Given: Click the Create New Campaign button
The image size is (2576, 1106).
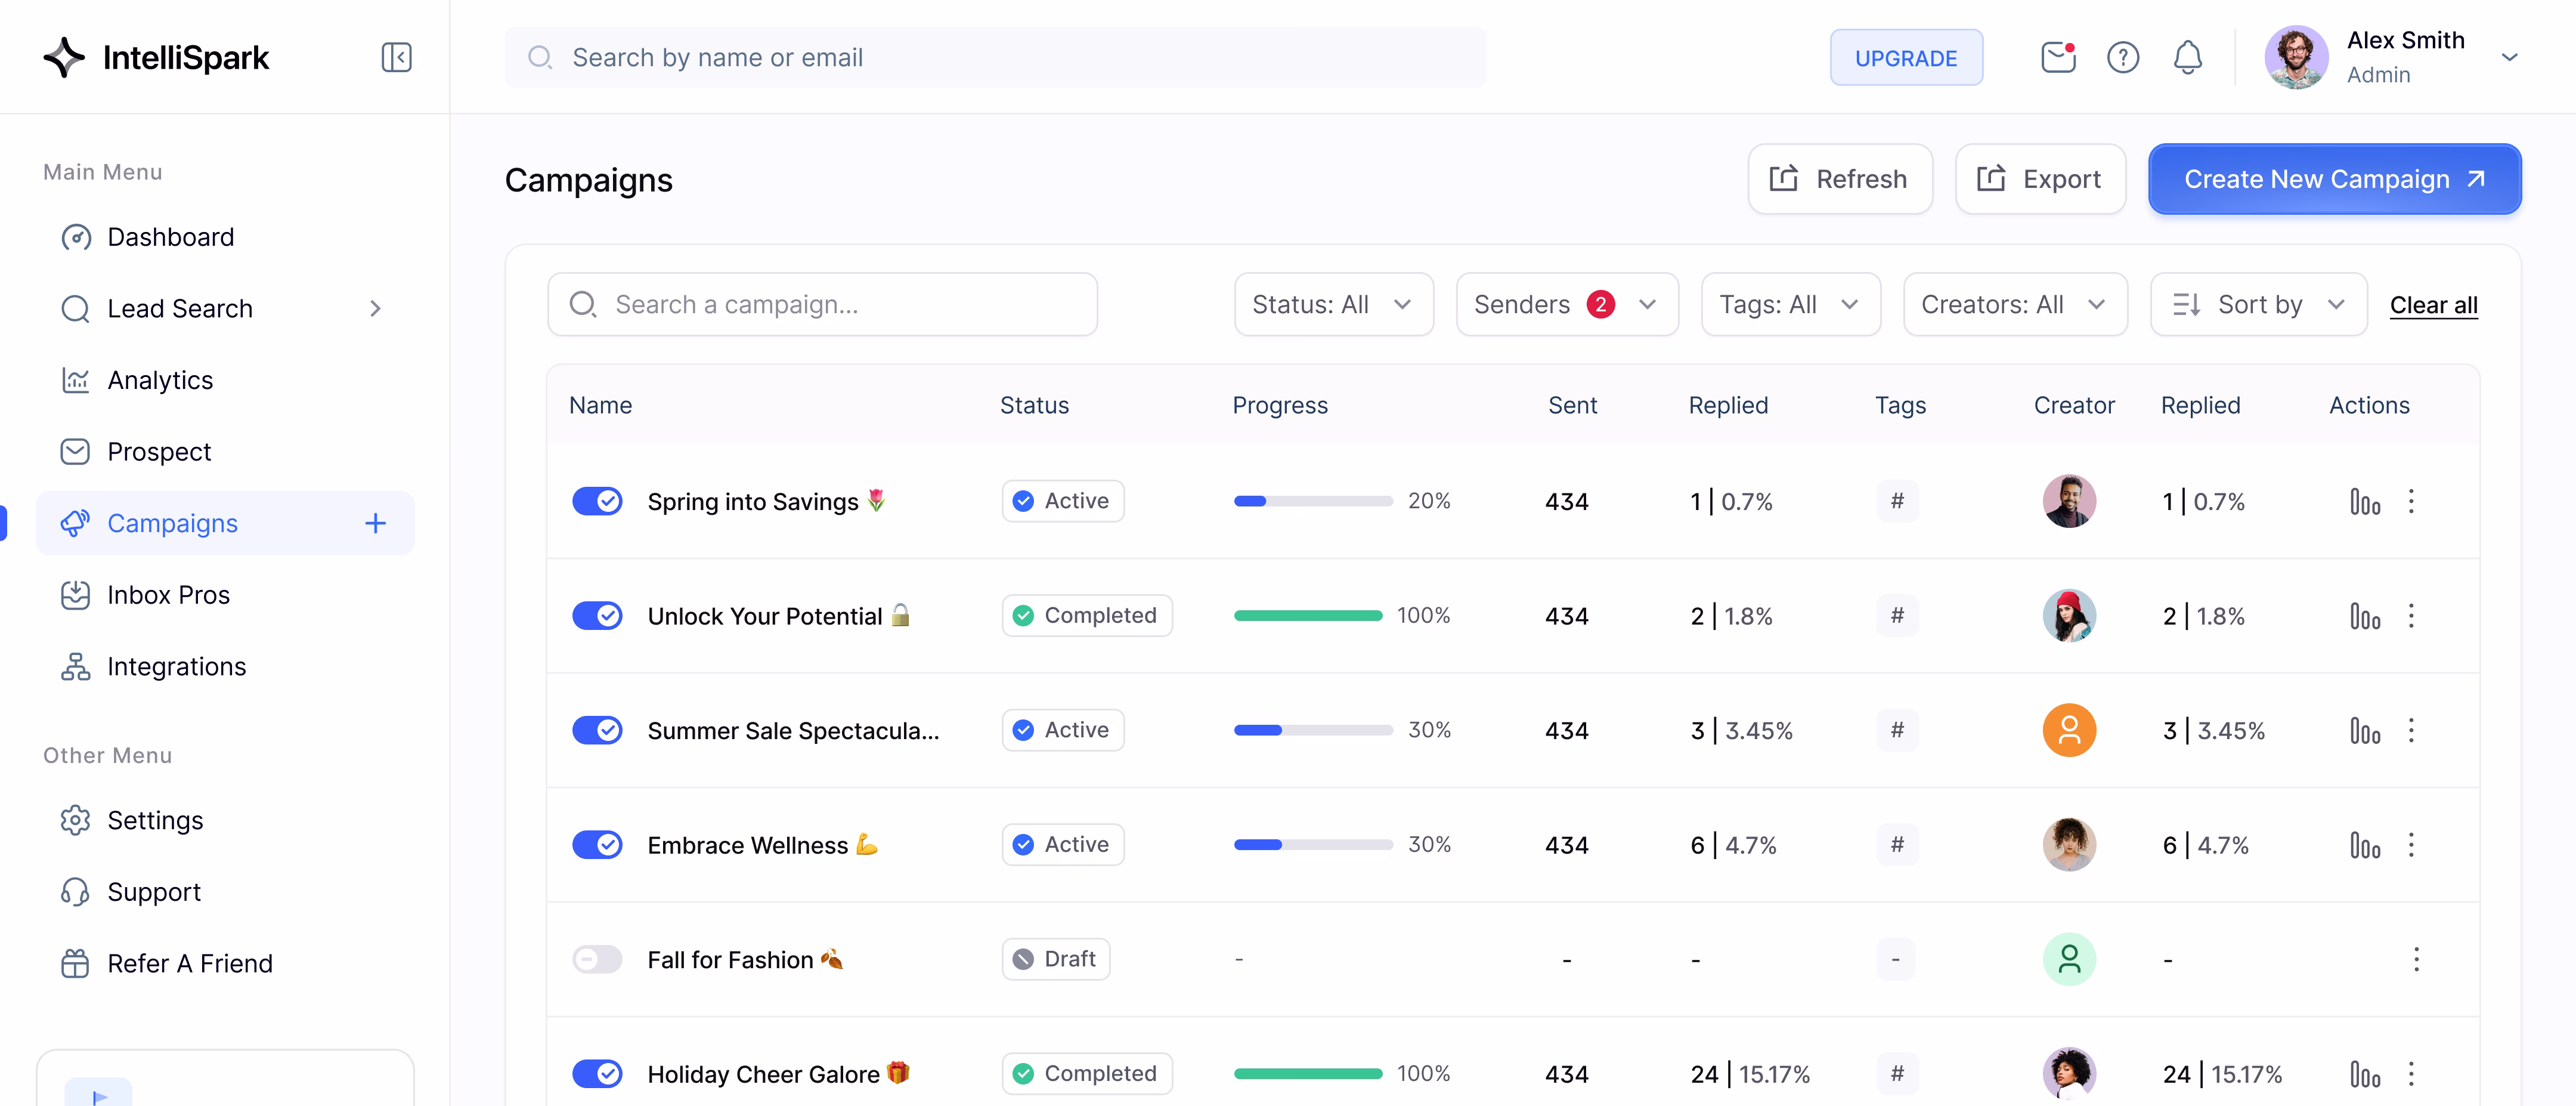Looking at the screenshot, I should (2333, 179).
